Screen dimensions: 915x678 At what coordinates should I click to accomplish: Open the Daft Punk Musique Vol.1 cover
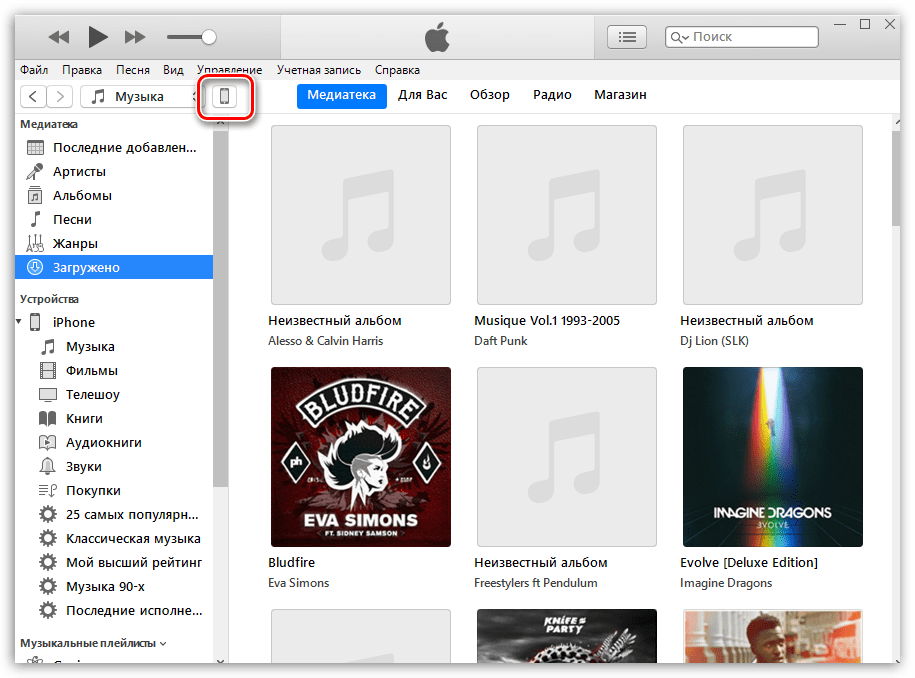click(x=567, y=215)
